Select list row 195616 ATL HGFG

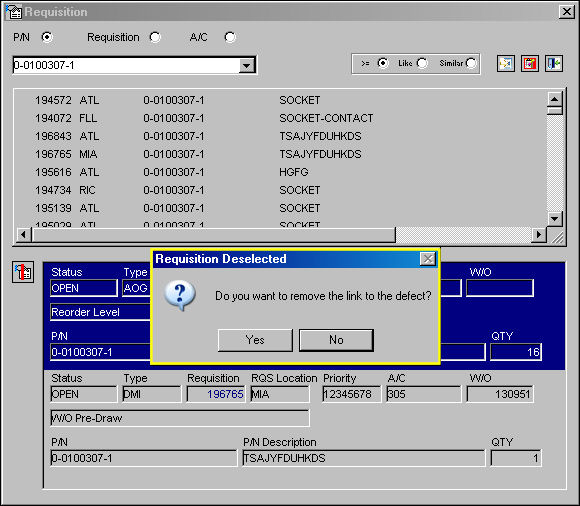(x=280, y=172)
